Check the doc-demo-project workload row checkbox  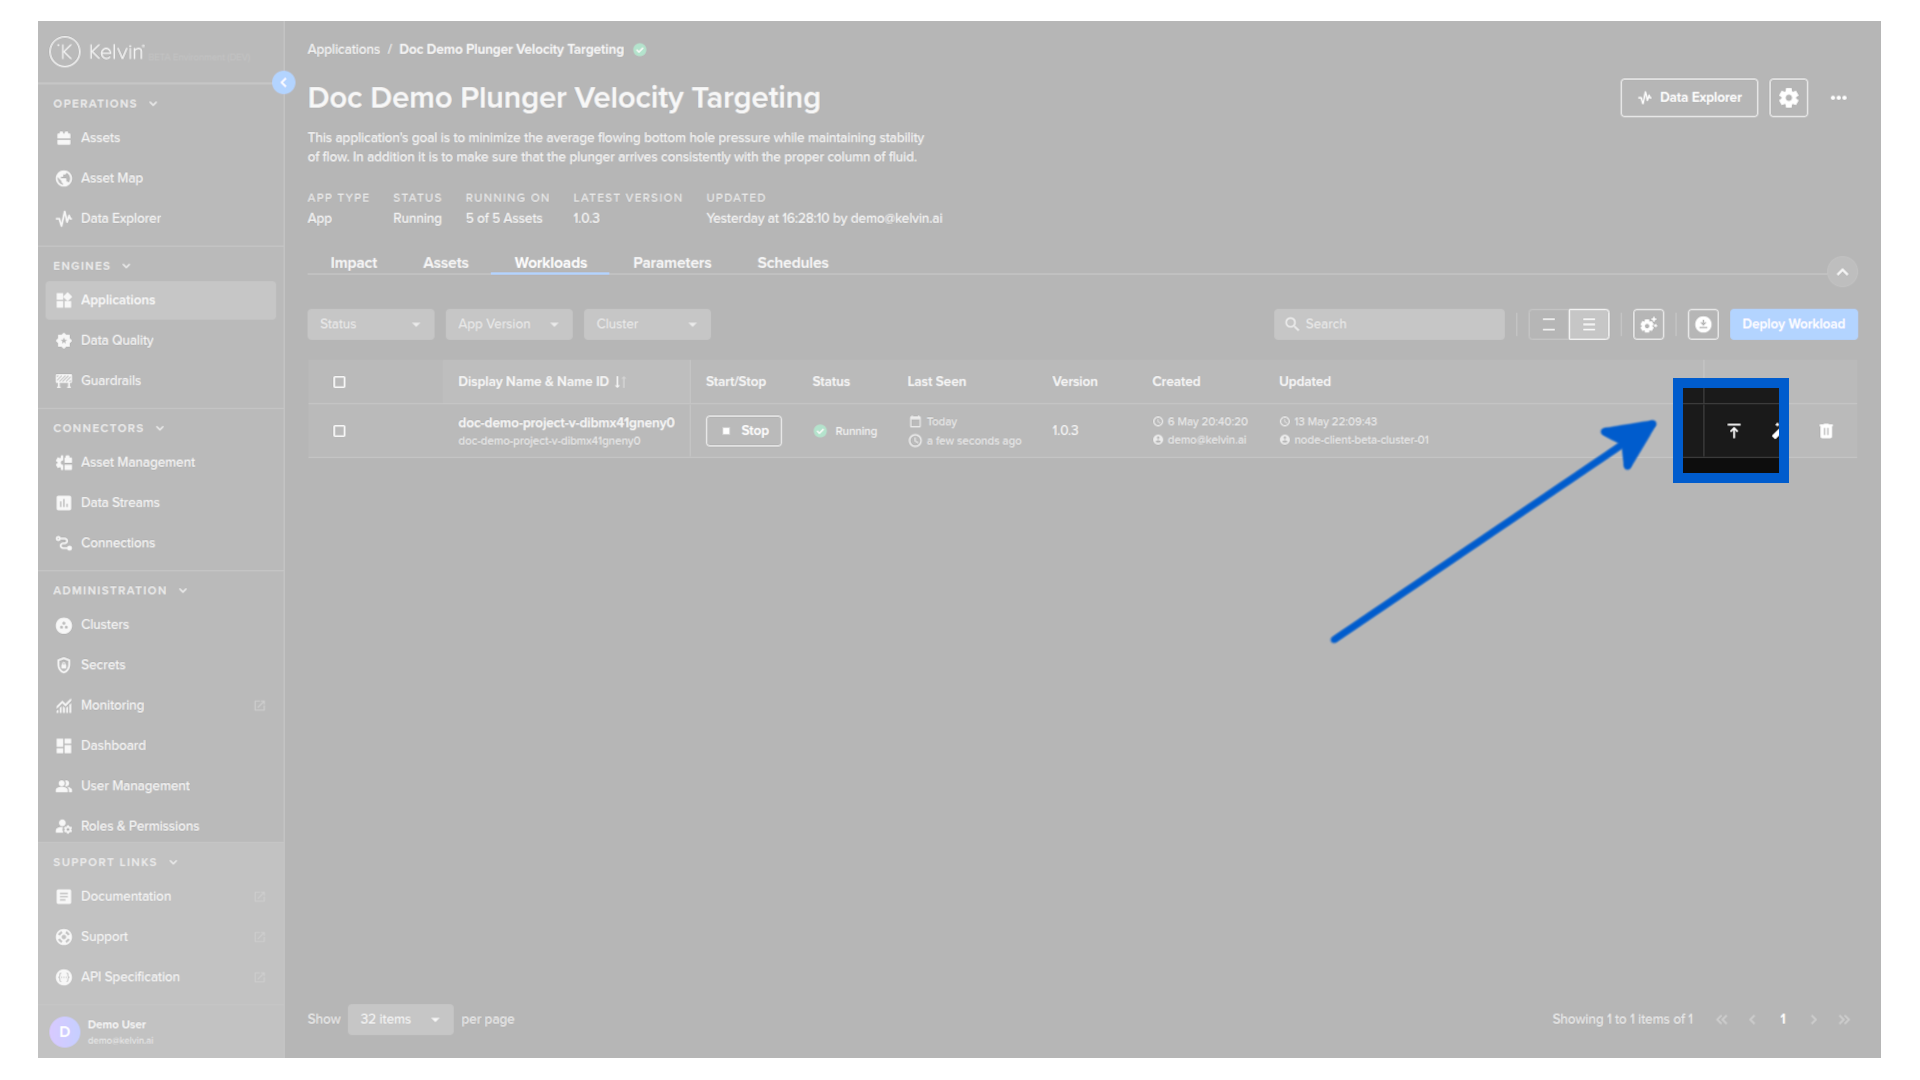339,431
